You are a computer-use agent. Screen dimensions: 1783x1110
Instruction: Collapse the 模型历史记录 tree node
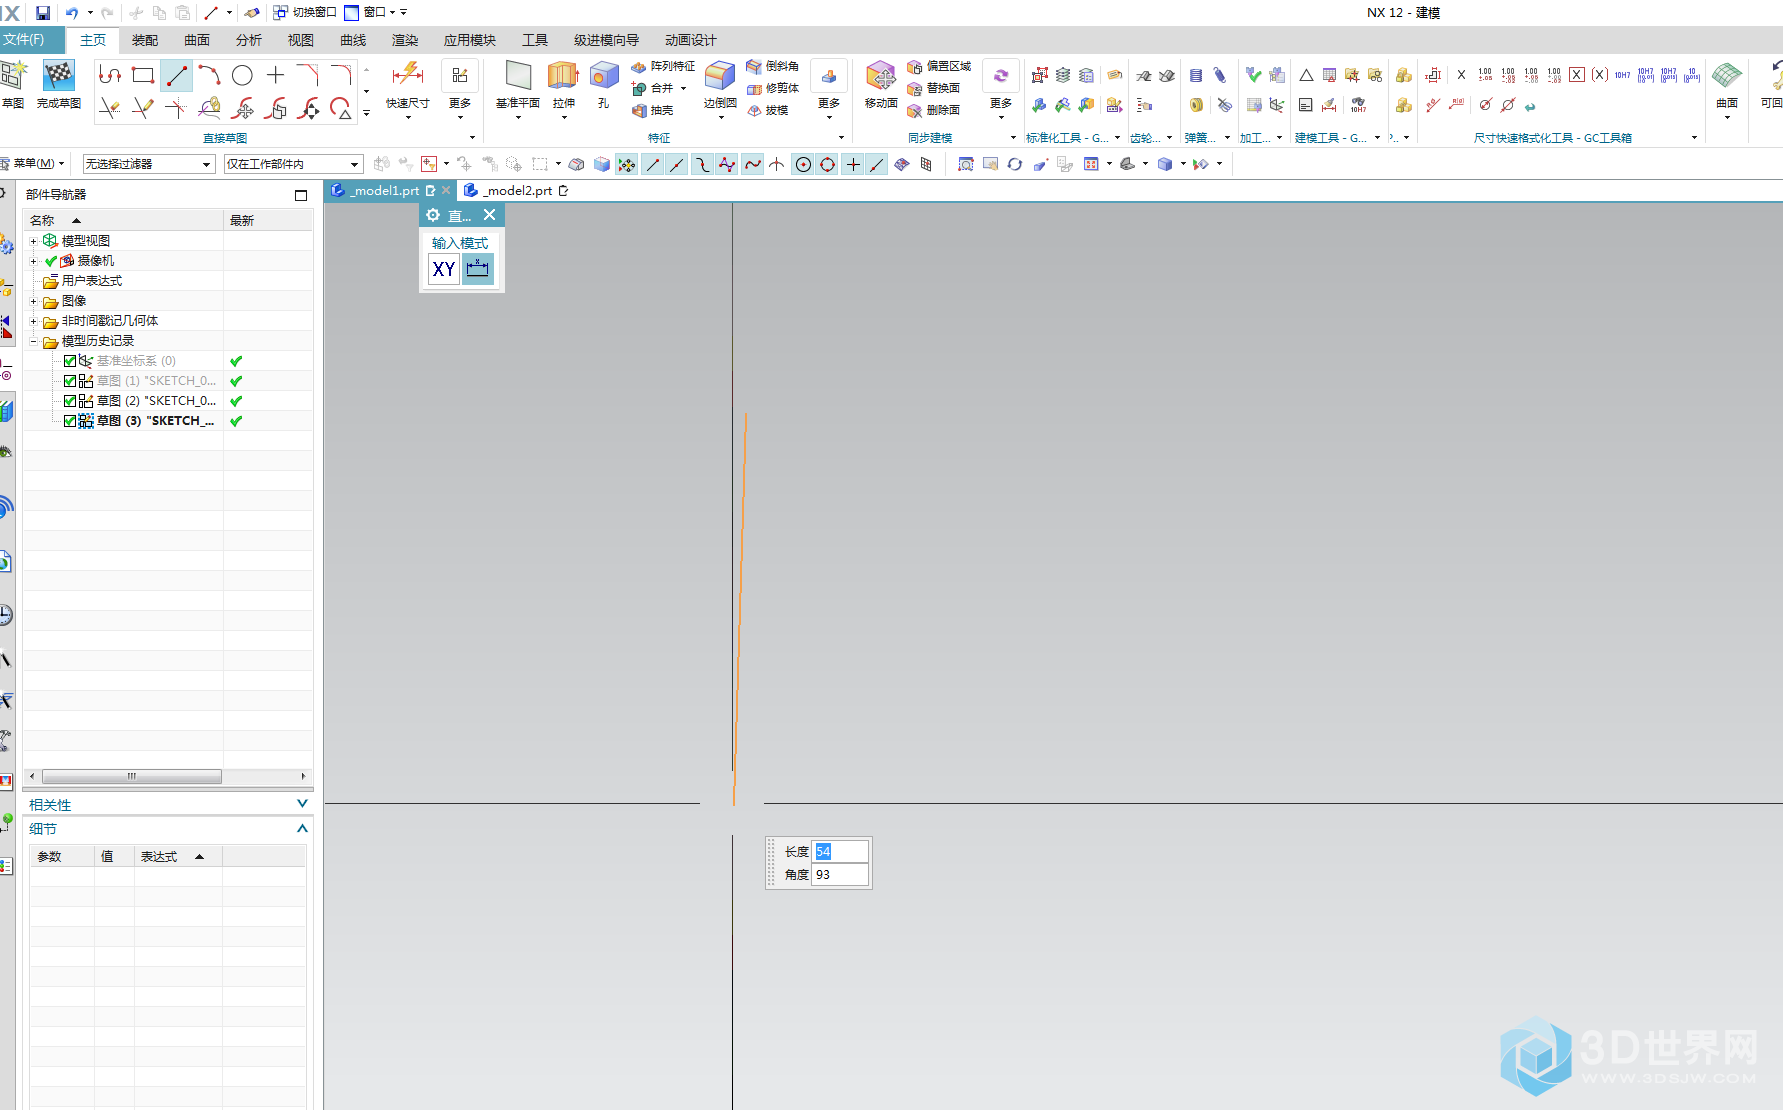[34, 341]
